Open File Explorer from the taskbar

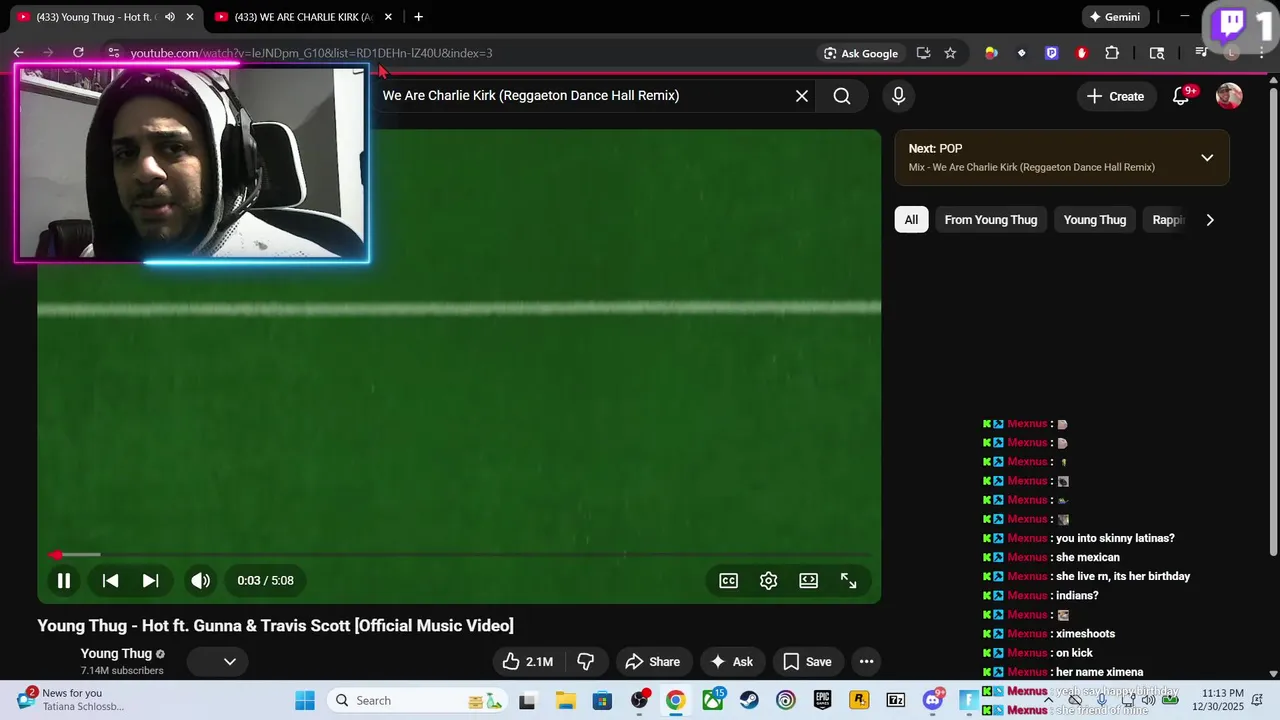[x=565, y=700]
